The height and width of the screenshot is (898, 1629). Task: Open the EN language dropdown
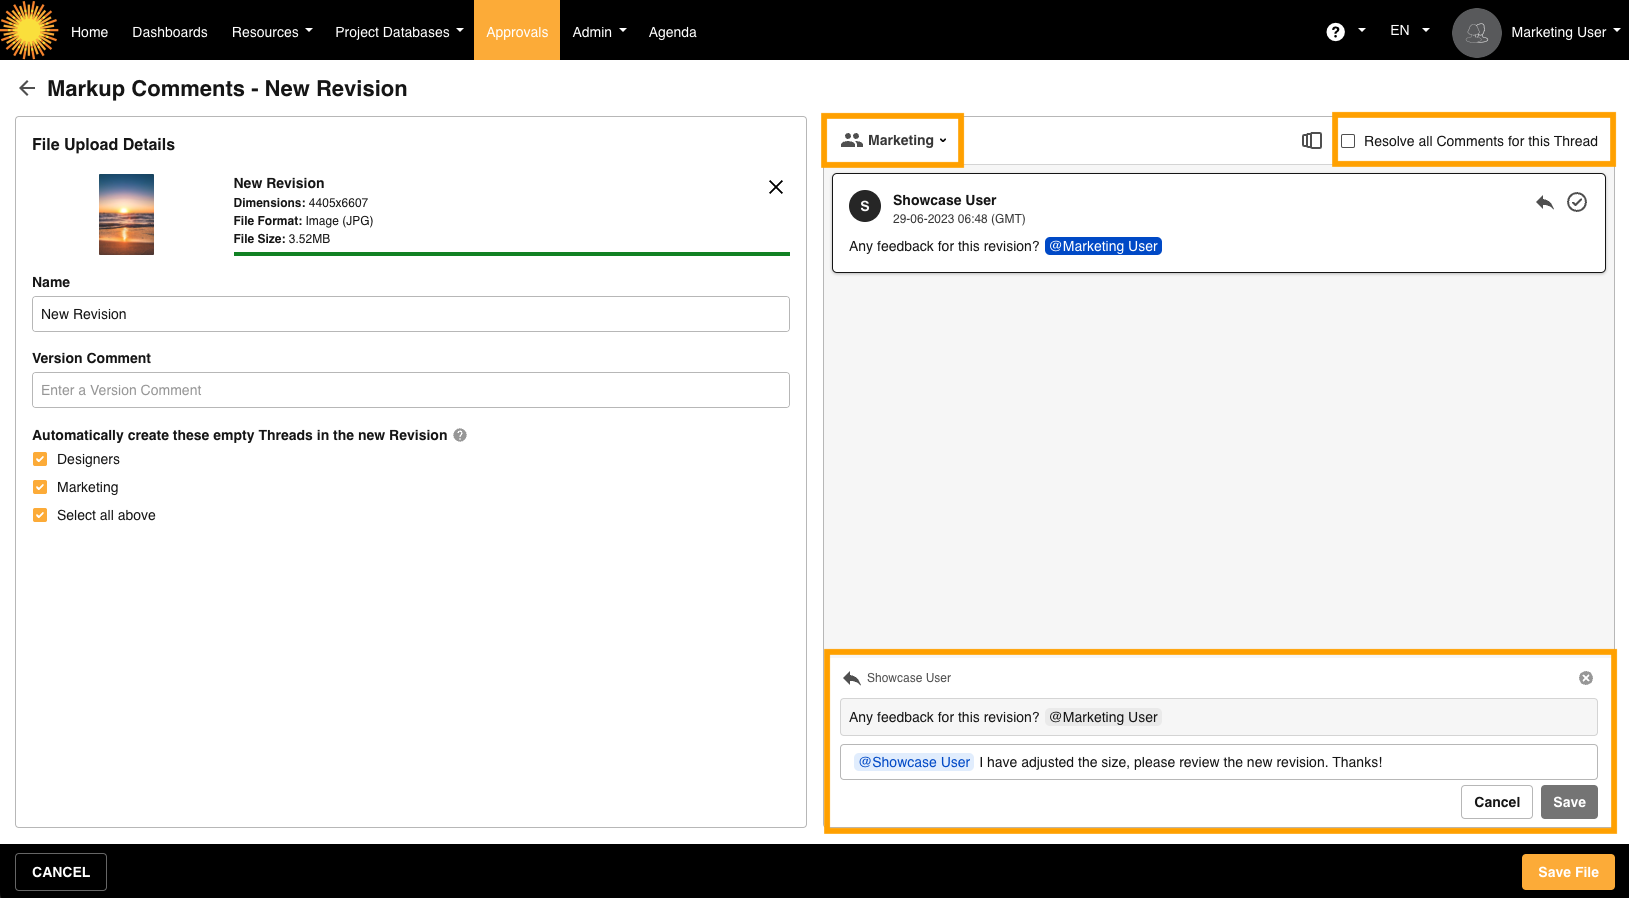tap(1408, 31)
